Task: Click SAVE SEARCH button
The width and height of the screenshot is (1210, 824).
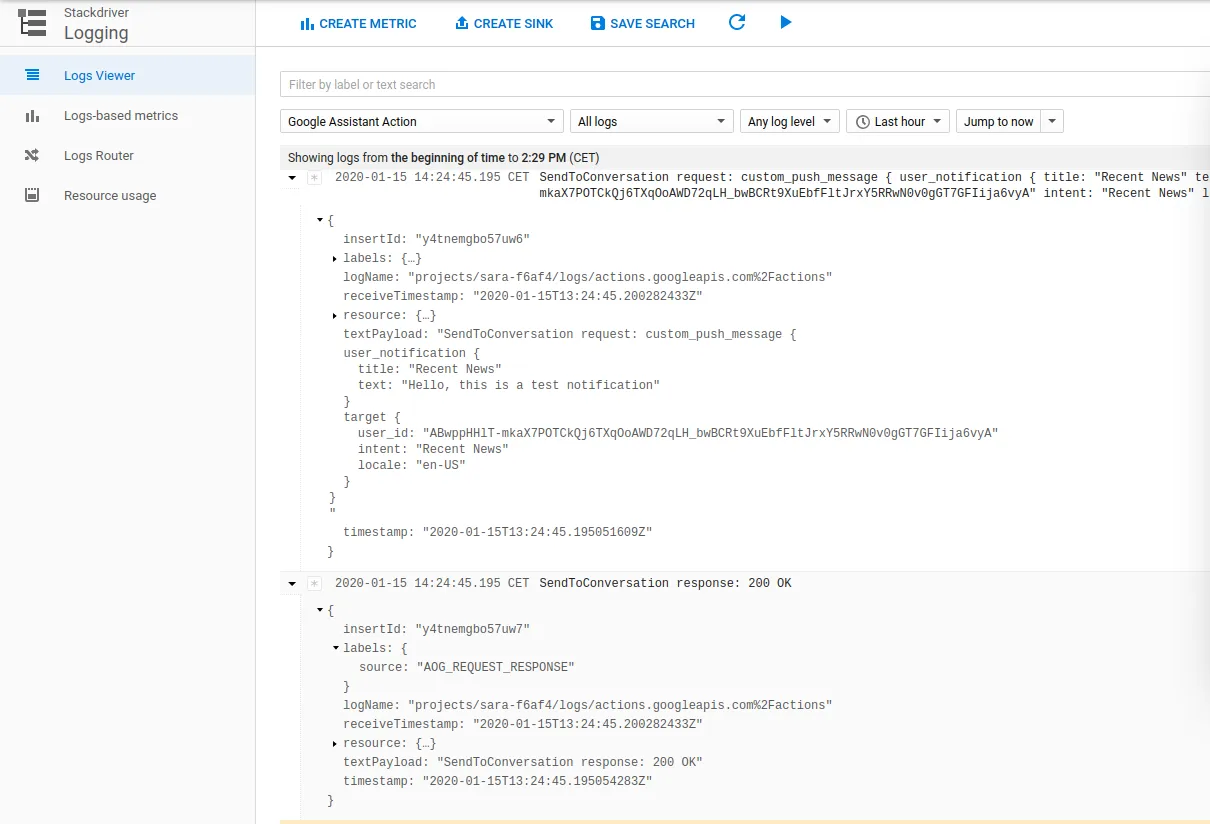Action: [642, 23]
